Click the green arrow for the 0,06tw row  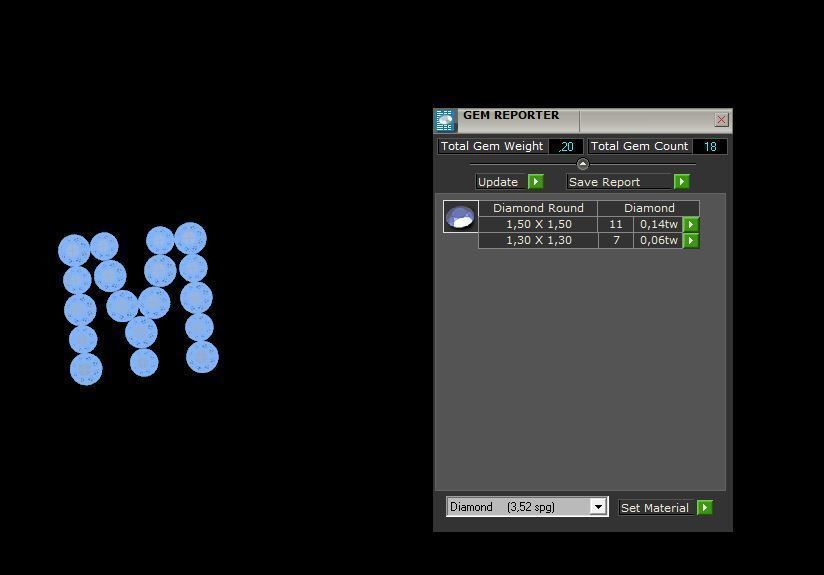click(x=691, y=241)
